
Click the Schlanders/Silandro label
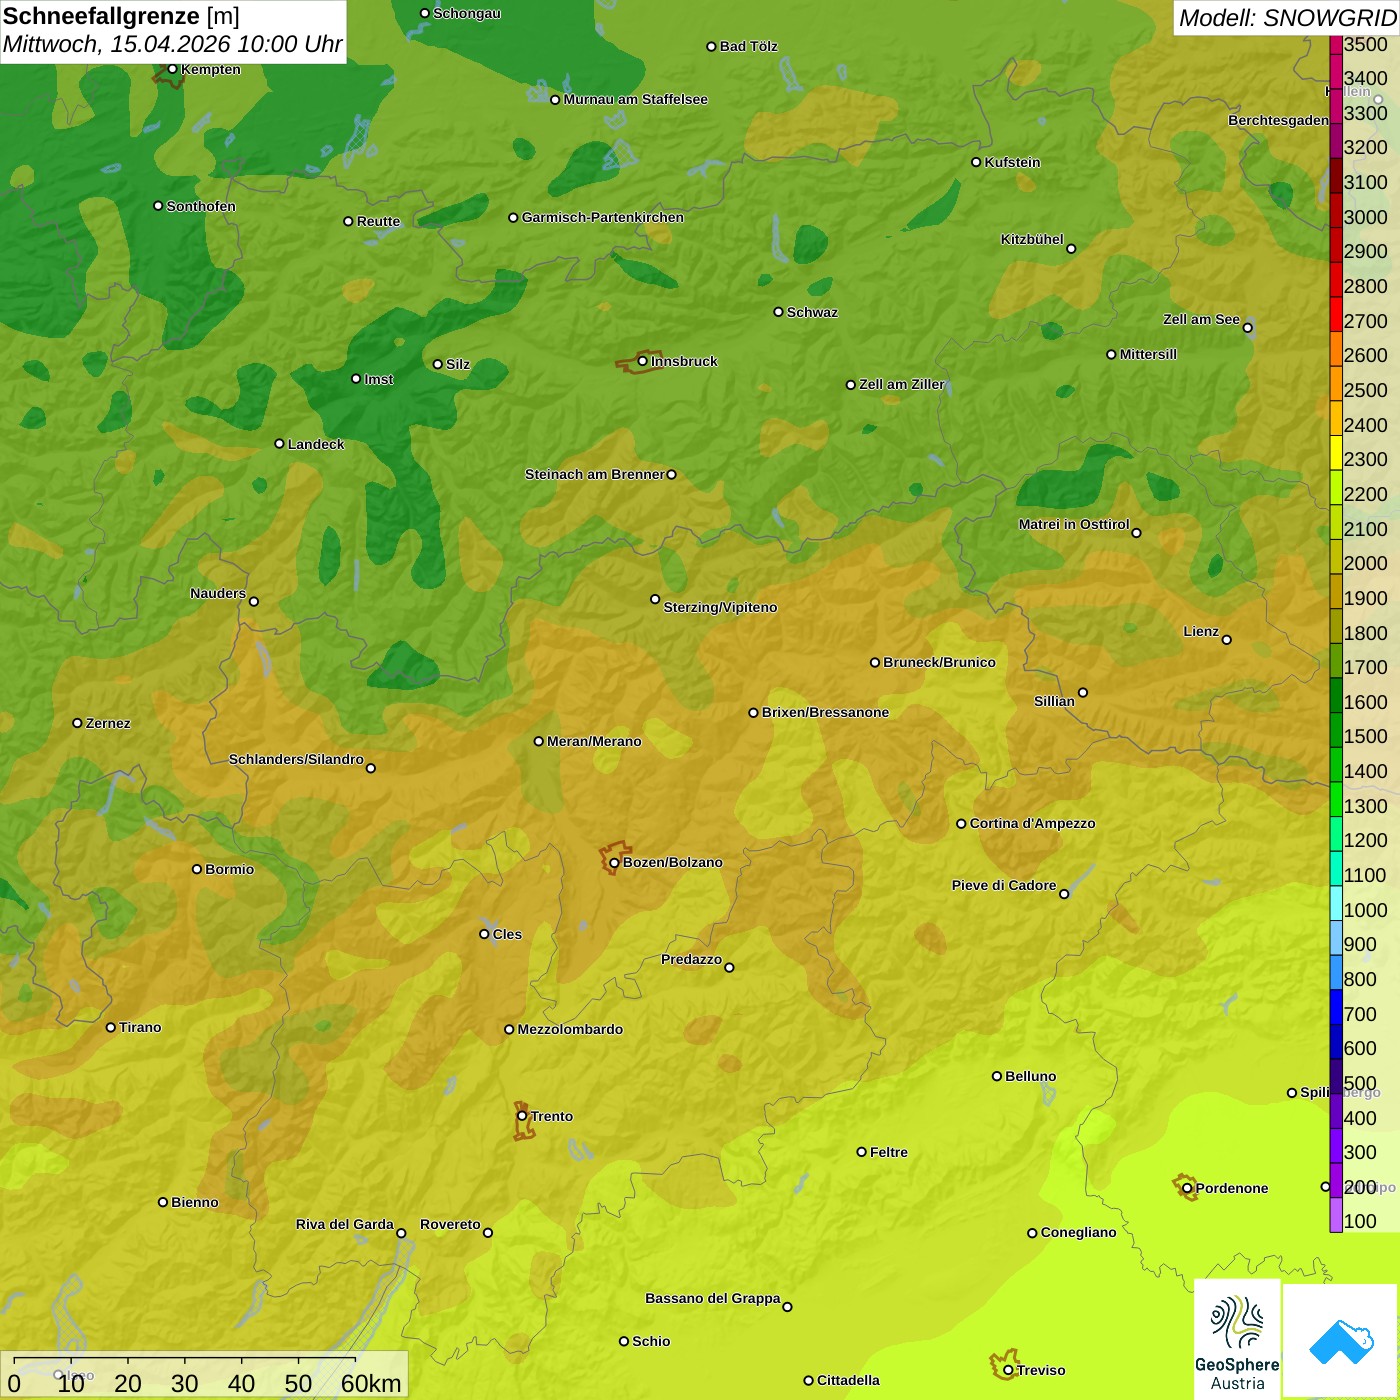(x=296, y=759)
